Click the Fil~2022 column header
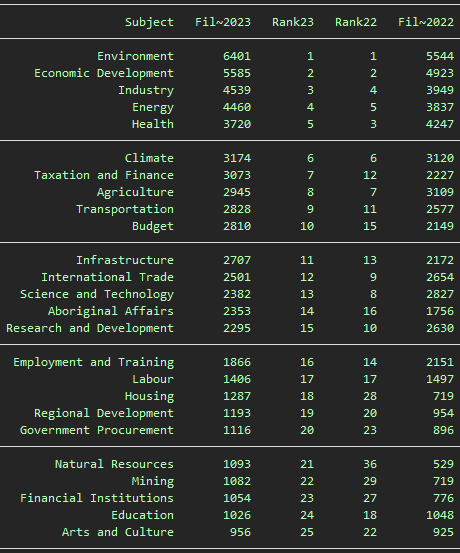This screenshot has height=553, width=460. click(426, 22)
